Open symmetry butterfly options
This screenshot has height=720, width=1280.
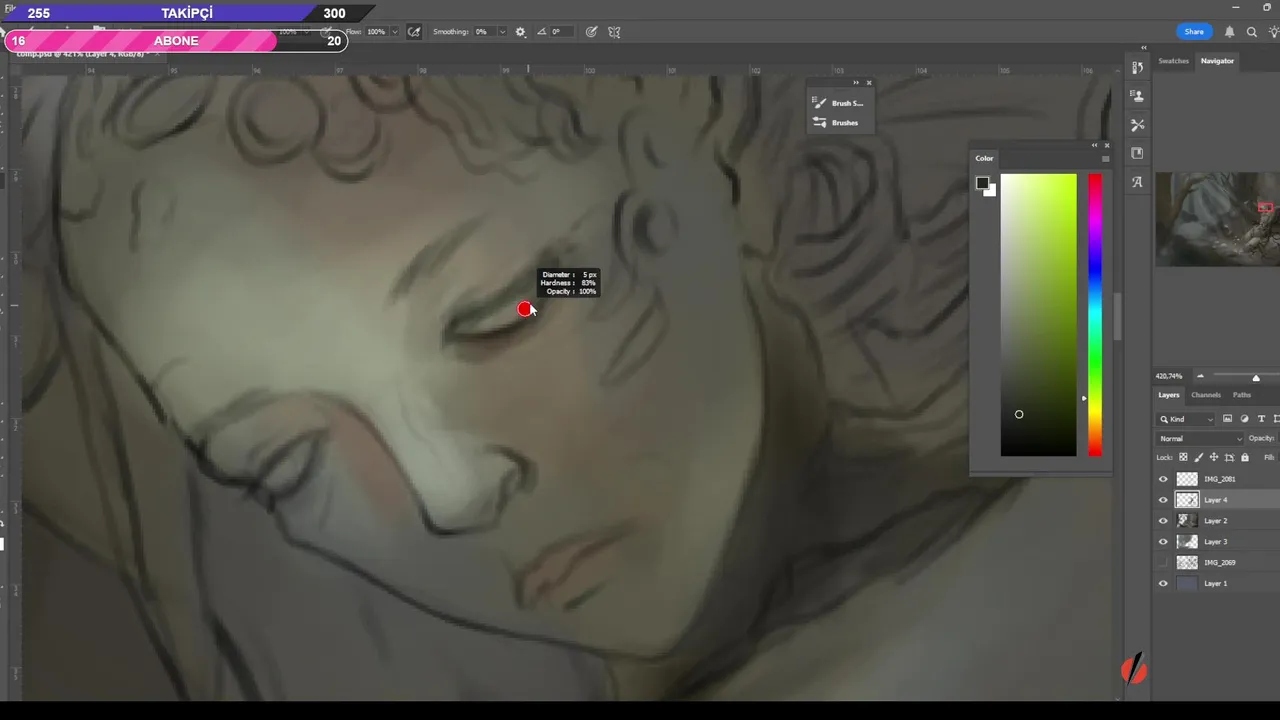point(614,32)
